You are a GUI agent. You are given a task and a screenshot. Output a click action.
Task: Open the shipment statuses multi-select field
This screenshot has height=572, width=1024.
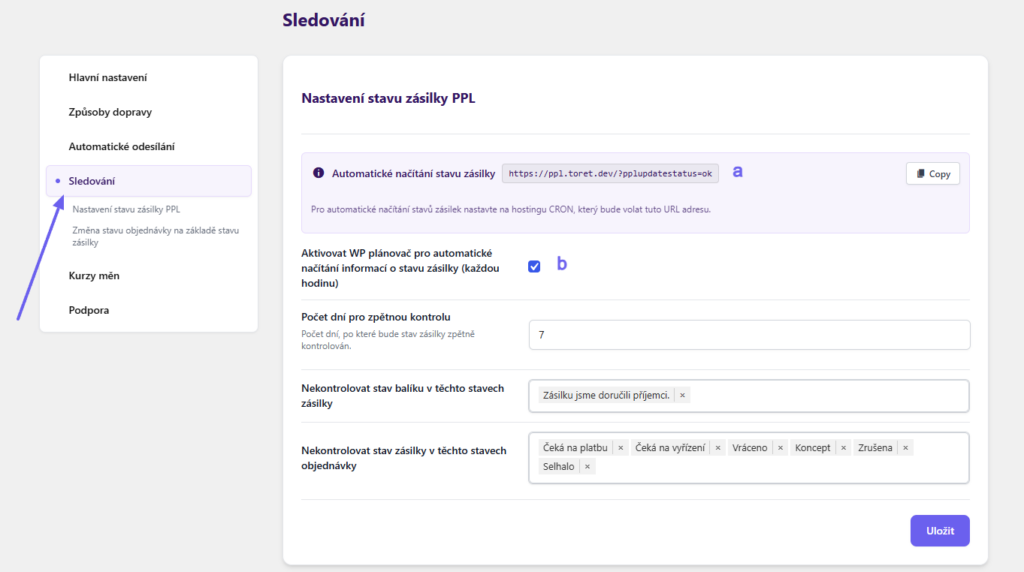pos(749,396)
